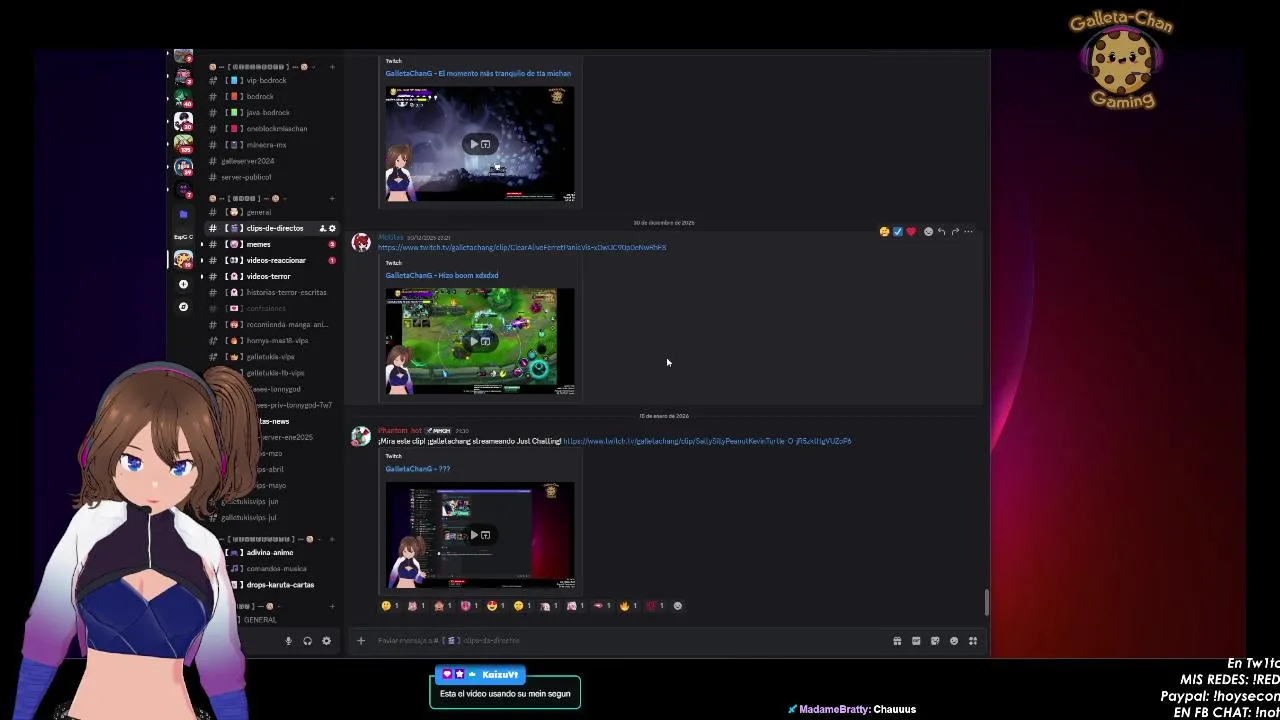Open user settings gear icon

[326, 641]
